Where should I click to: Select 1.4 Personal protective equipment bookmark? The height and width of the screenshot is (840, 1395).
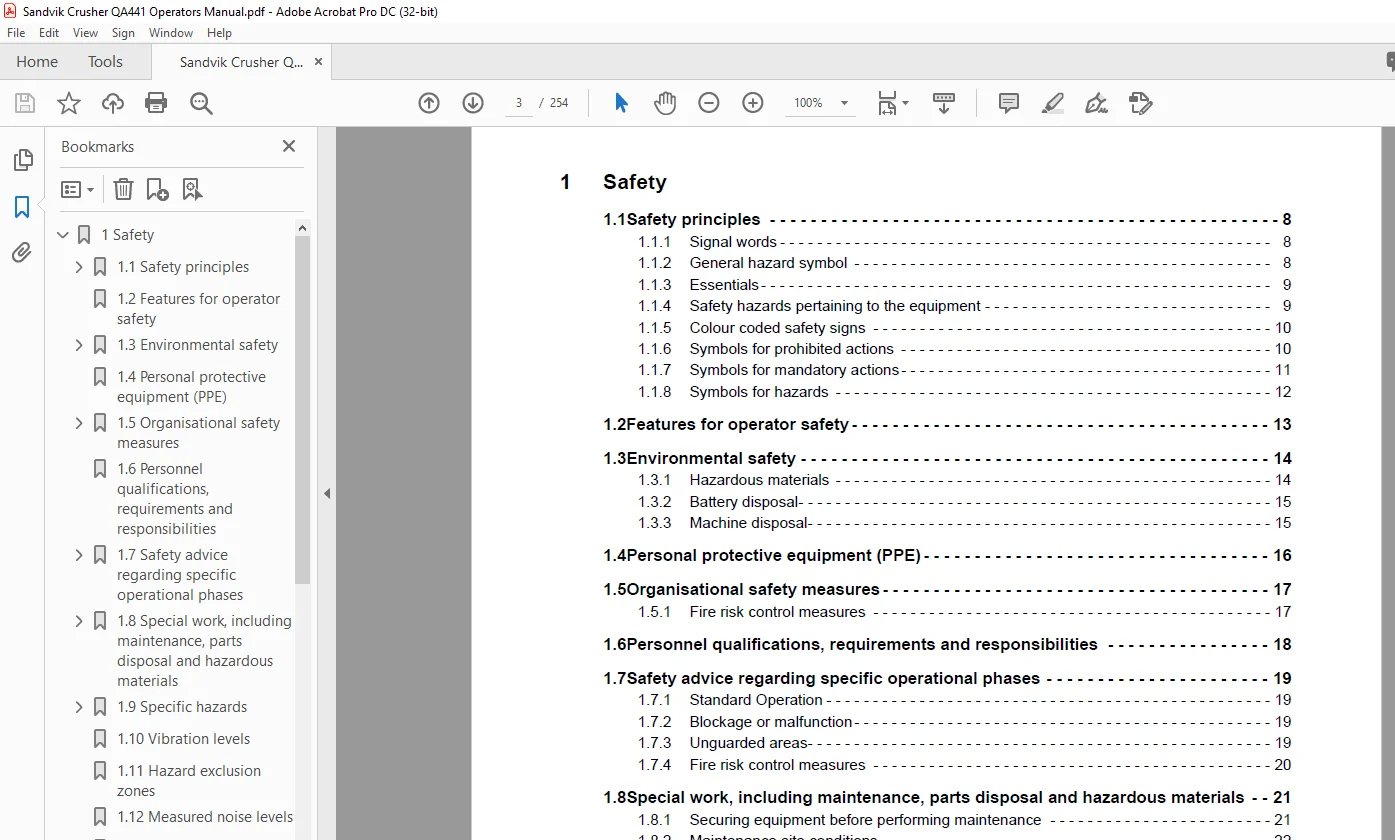pyautogui.click(x=191, y=387)
